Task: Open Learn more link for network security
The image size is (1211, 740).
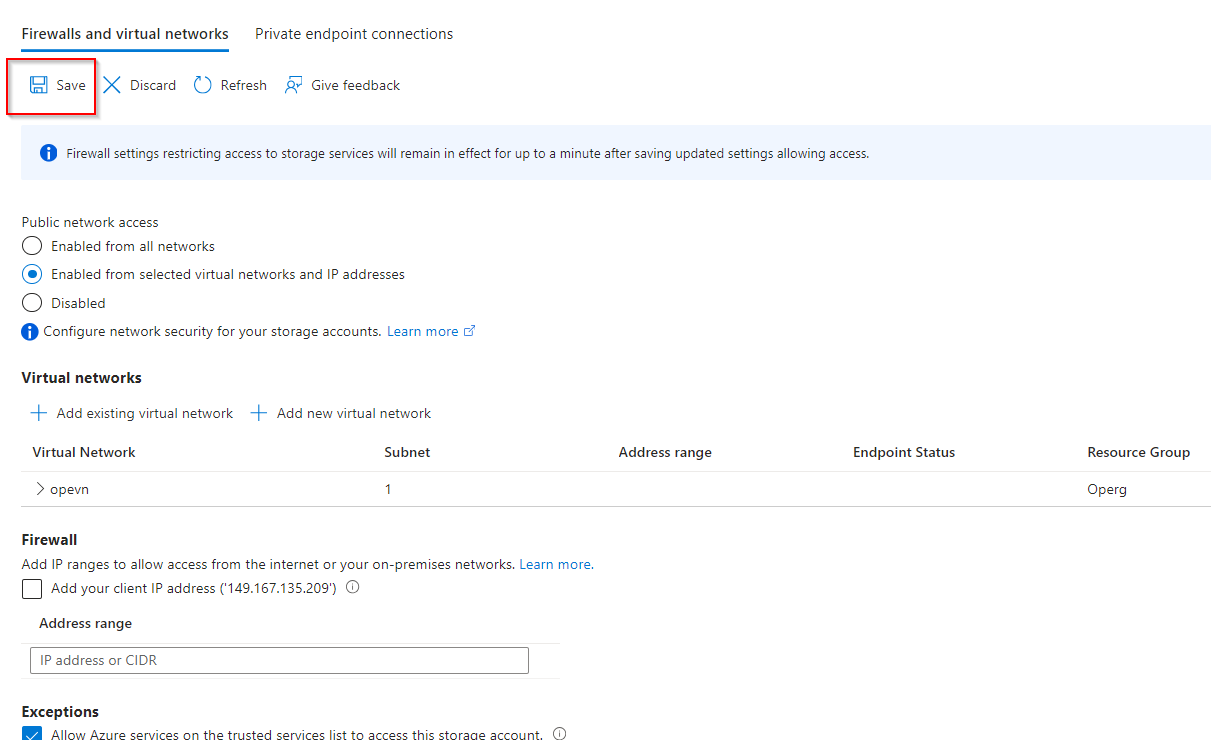Action: pos(430,331)
